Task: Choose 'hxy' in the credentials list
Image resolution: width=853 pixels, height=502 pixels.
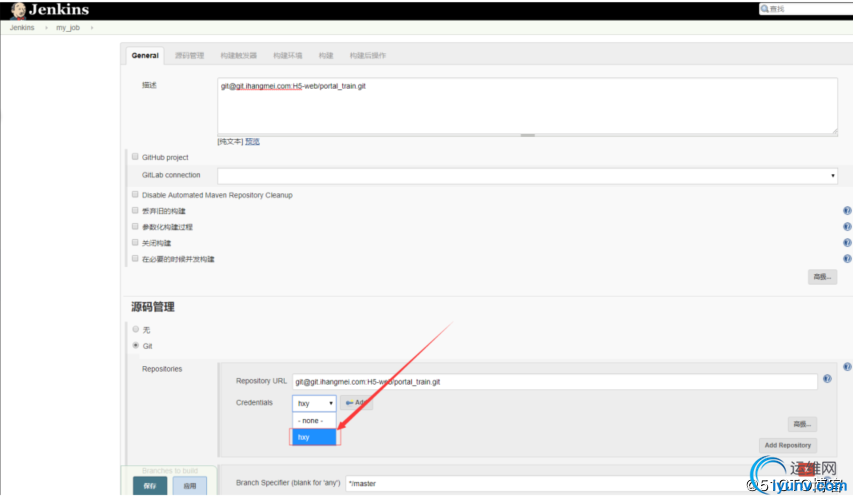Action: click(x=314, y=437)
